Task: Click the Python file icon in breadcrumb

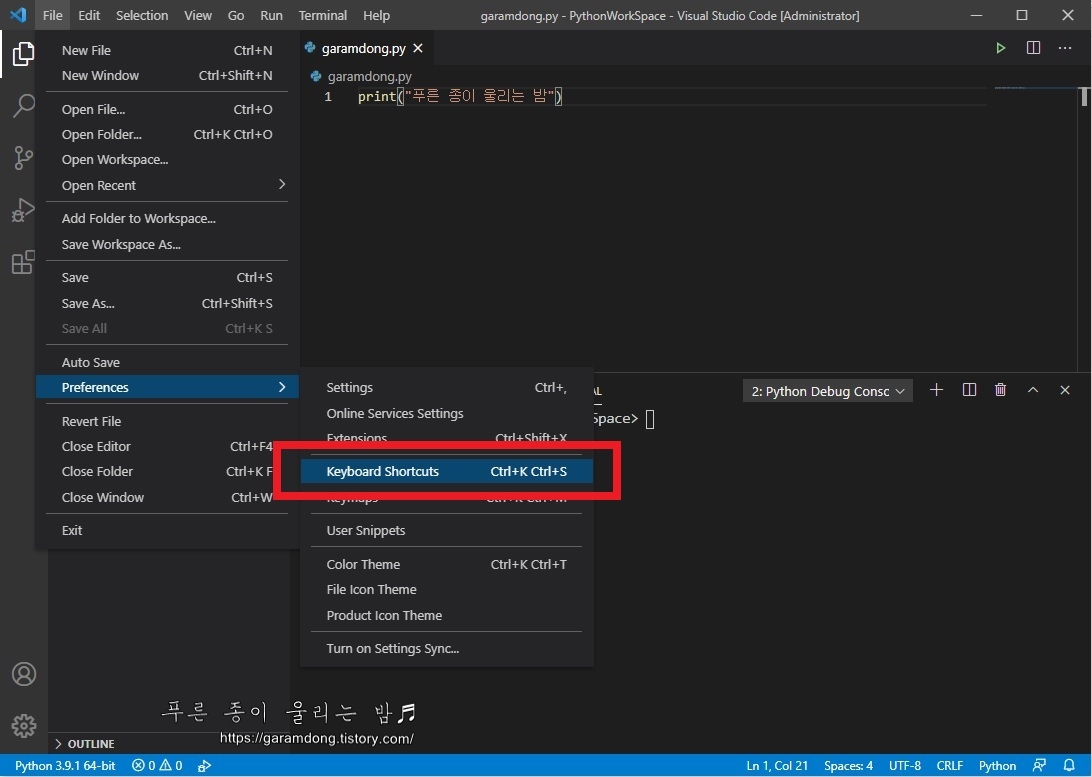Action: tap(316, 77)
